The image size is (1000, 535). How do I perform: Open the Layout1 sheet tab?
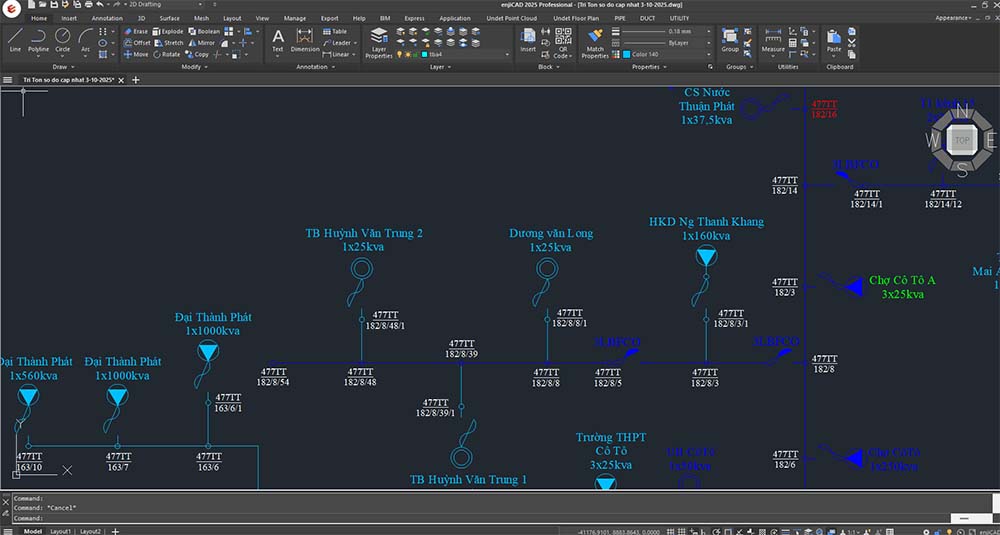61,531
